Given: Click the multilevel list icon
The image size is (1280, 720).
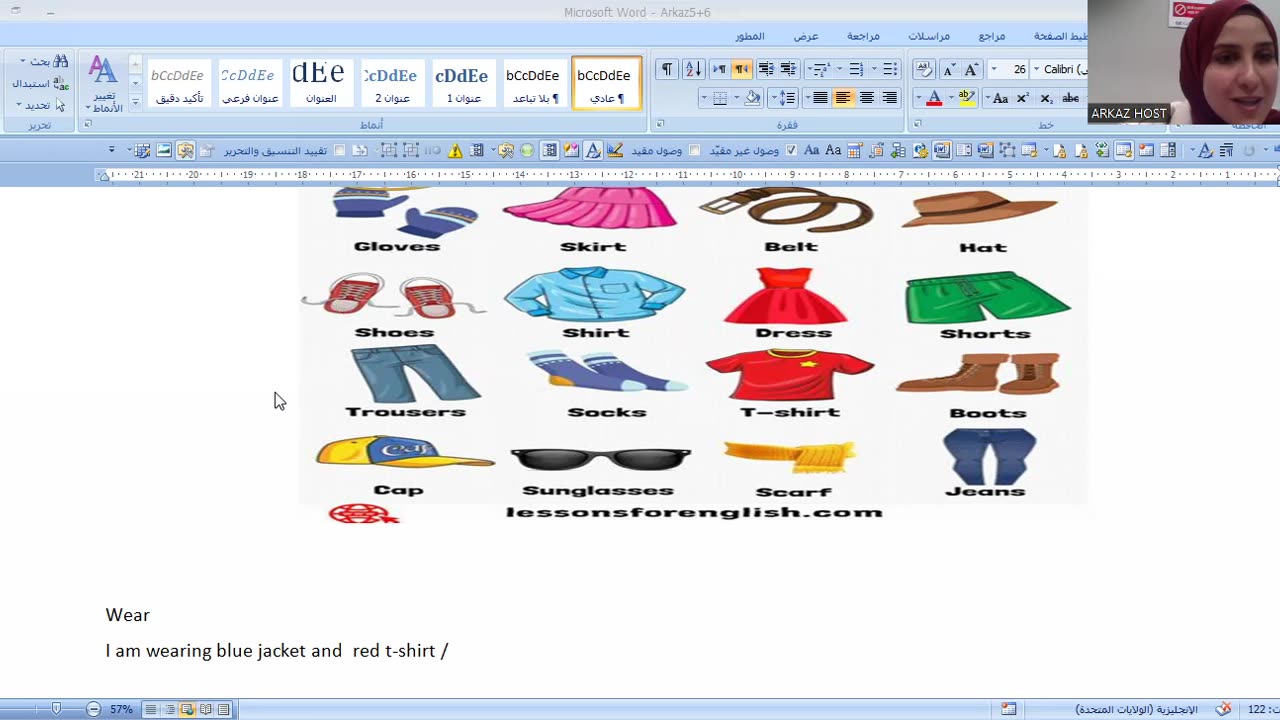Looking at the screenshot, I should pyautogui.click(x=820, y=69).
